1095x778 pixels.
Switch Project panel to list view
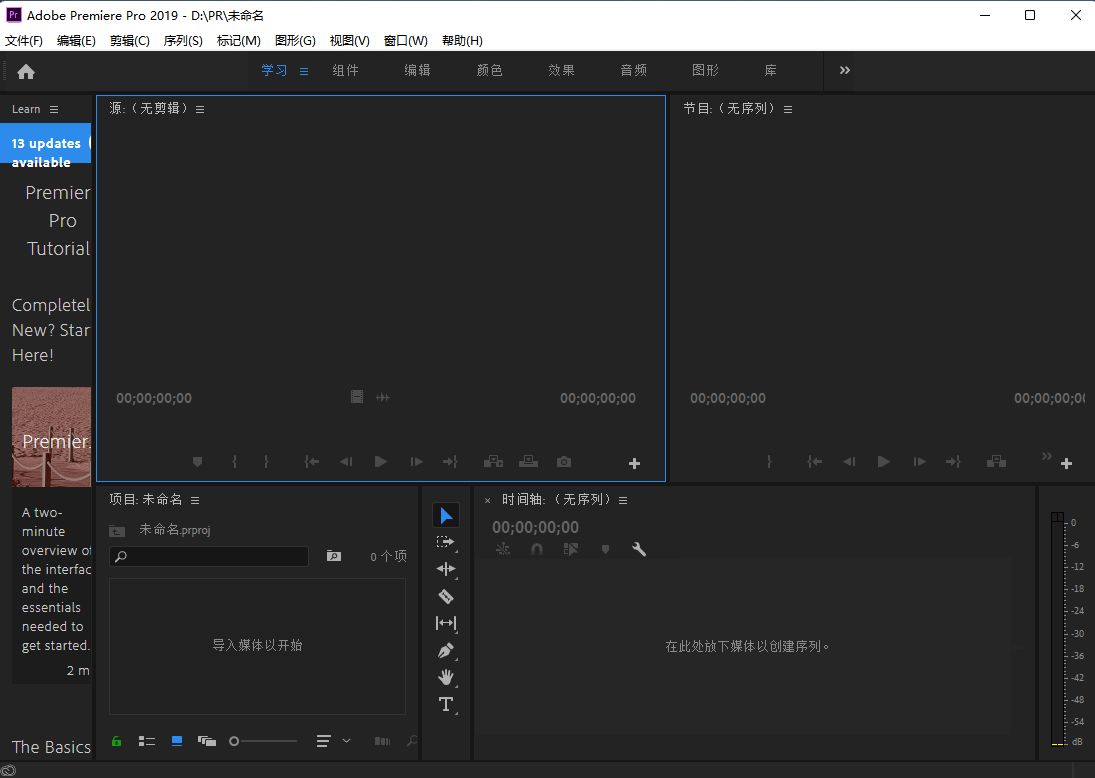(147, 741)
